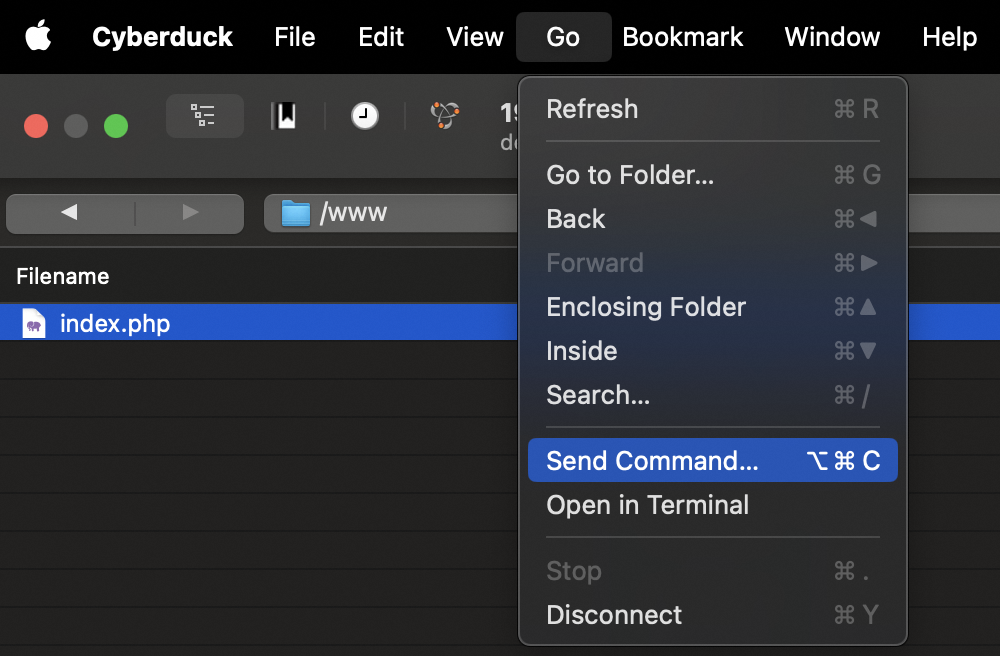Image resolution: width=1000 pixels, height=656 pixels.
Task: Disconnect from the server via menu
Action: (x=614, y=615)
